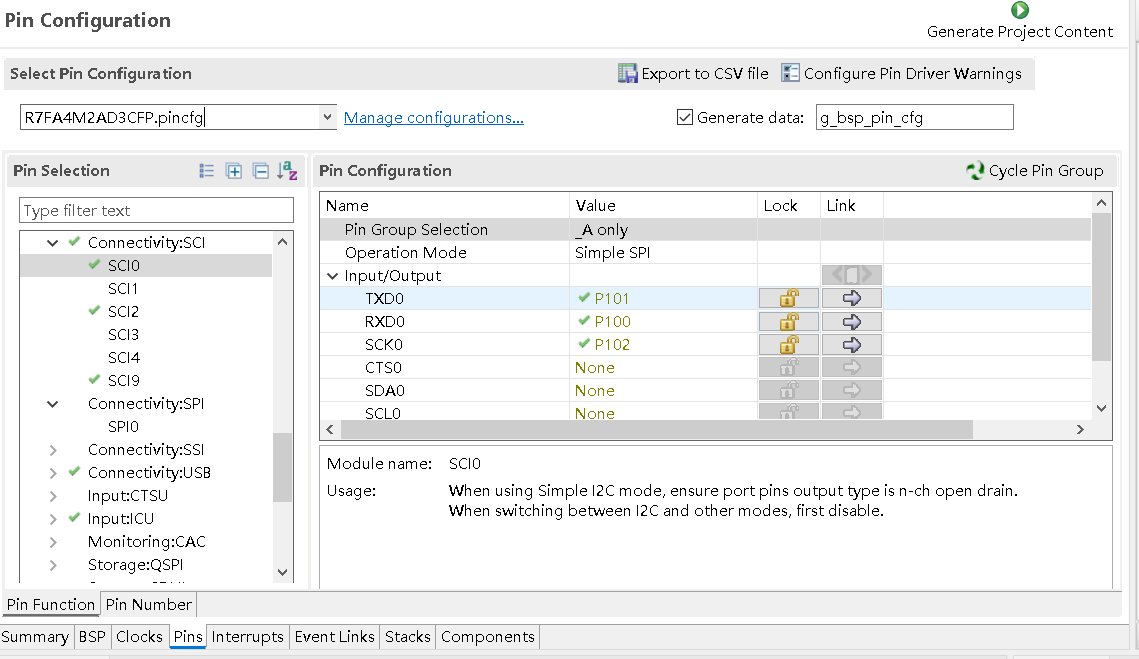Click the pin table horizontal scrollbar
Image resolution: width=1139 pixels, height=659 pixels.
[657, 429]
